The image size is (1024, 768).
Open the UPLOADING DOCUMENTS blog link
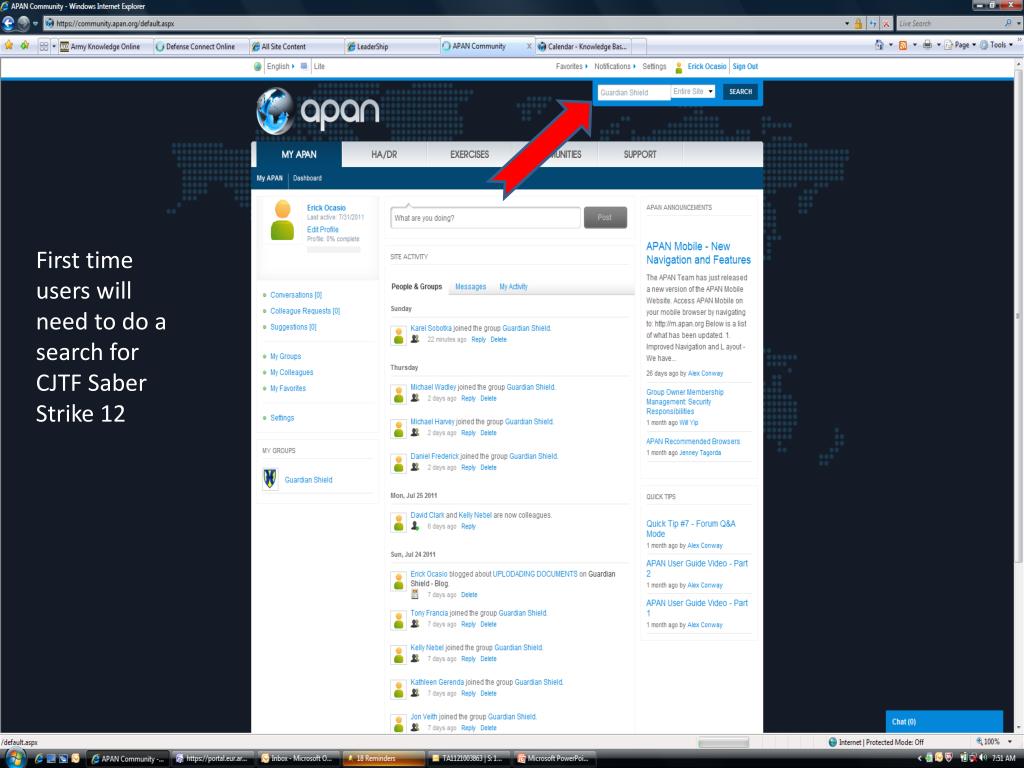click(535, 574)
